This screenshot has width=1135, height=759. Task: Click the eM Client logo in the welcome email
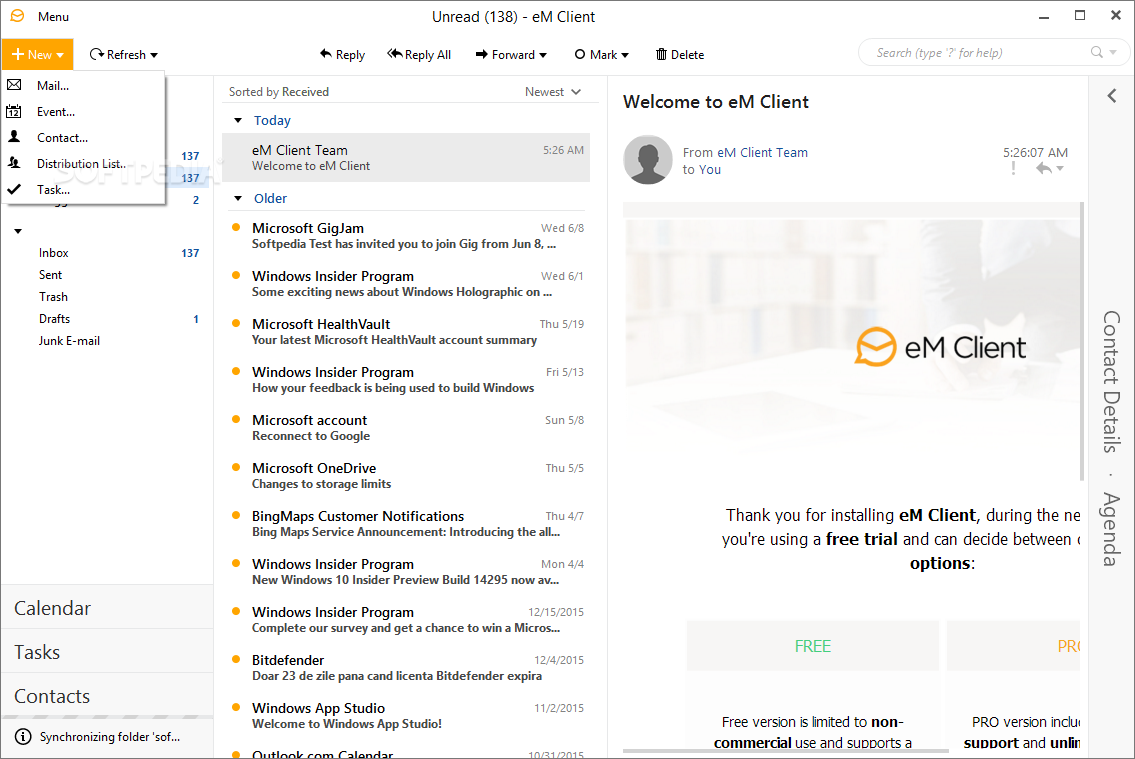coord(940,347)
